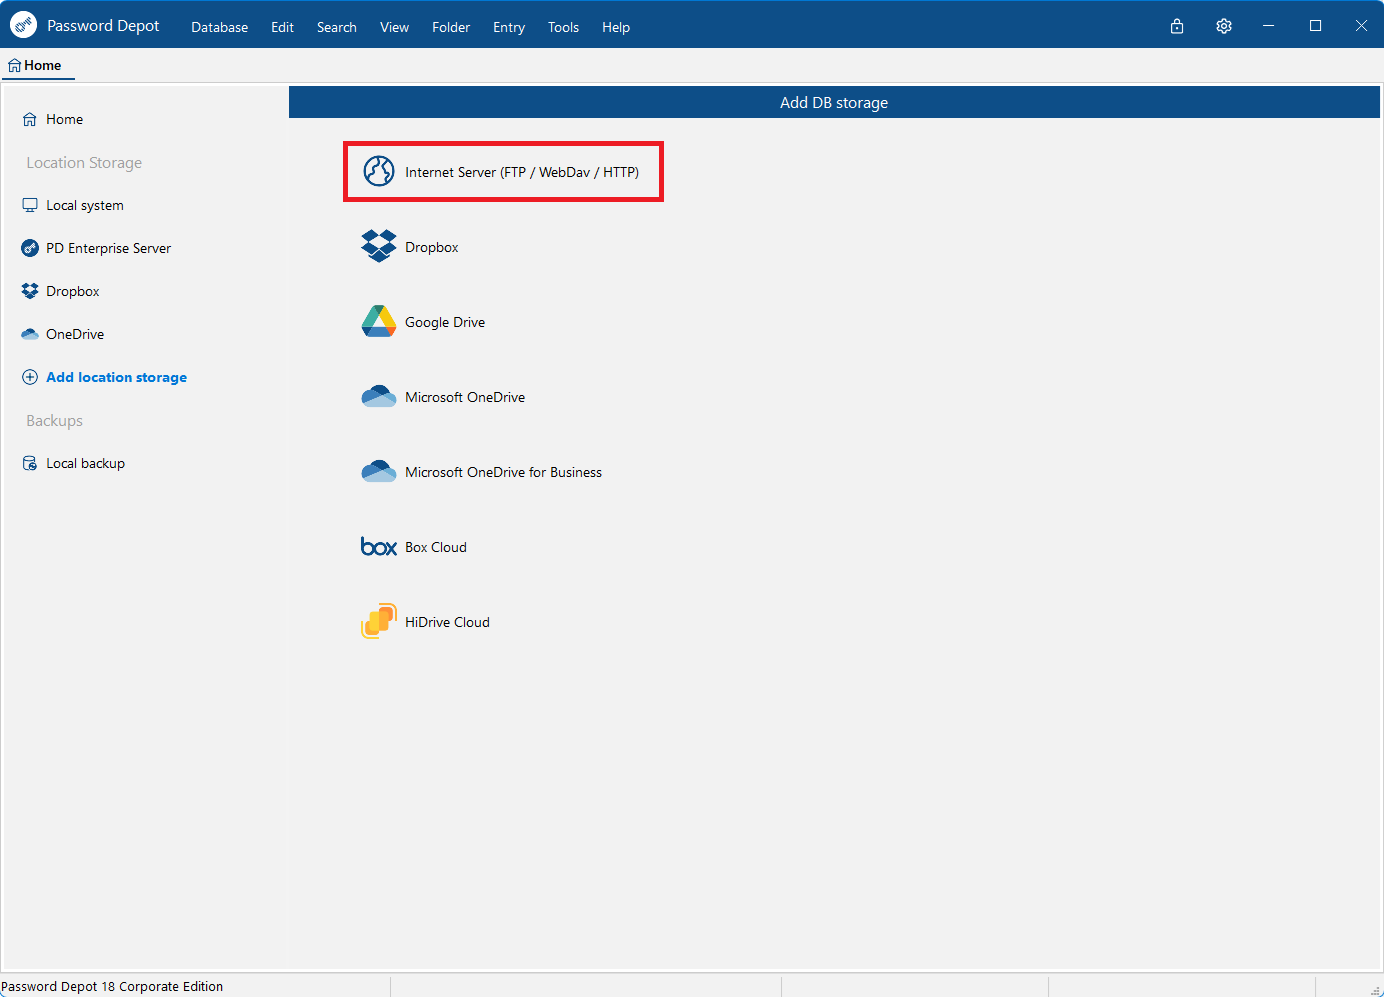Click the Box Cloud logo icon
1384x997 pixels.
point(379,546)
